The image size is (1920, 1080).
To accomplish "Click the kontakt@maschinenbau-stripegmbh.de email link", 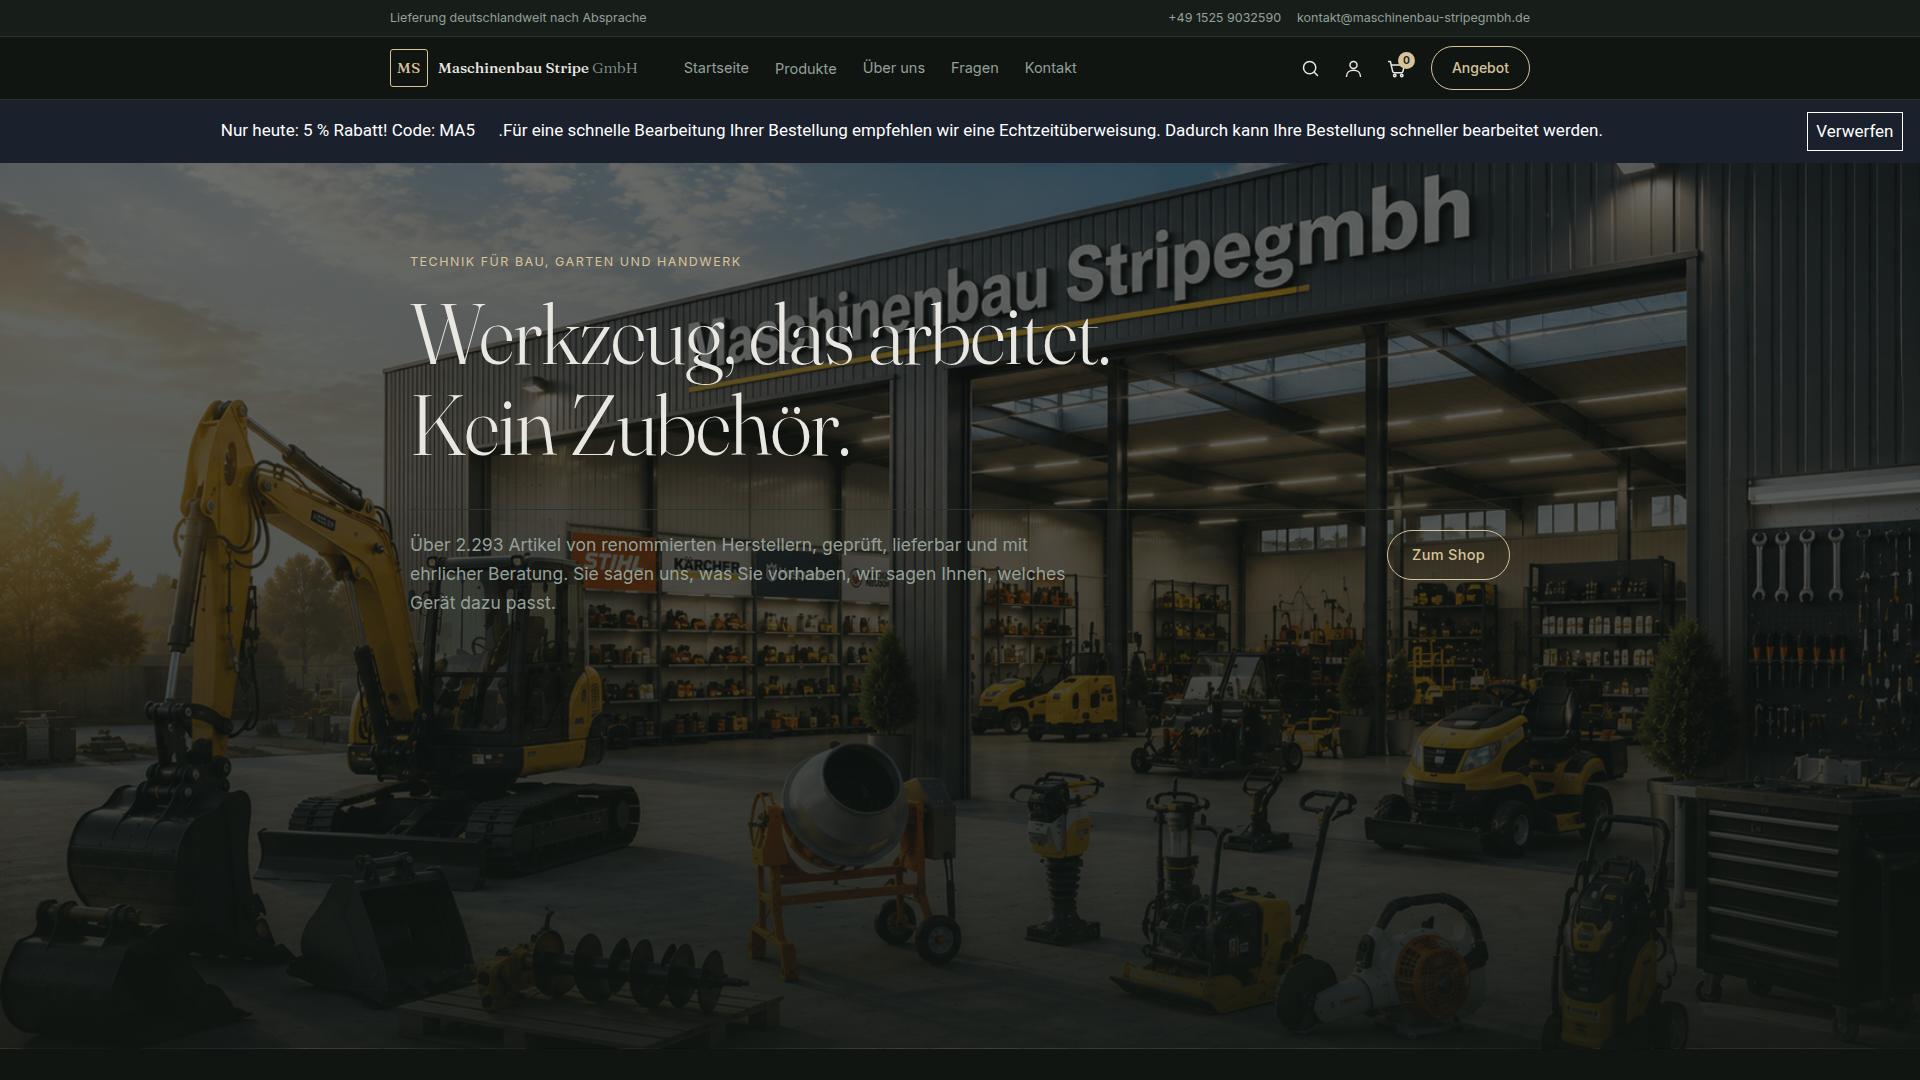I will [x=1413, y=18].
